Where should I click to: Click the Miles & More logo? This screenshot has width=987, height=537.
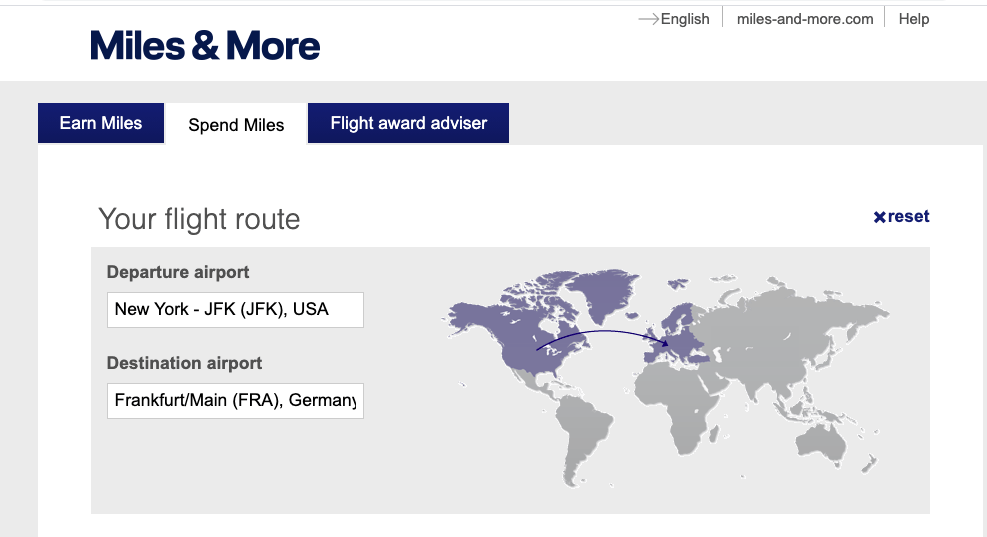tap(205, 45)
